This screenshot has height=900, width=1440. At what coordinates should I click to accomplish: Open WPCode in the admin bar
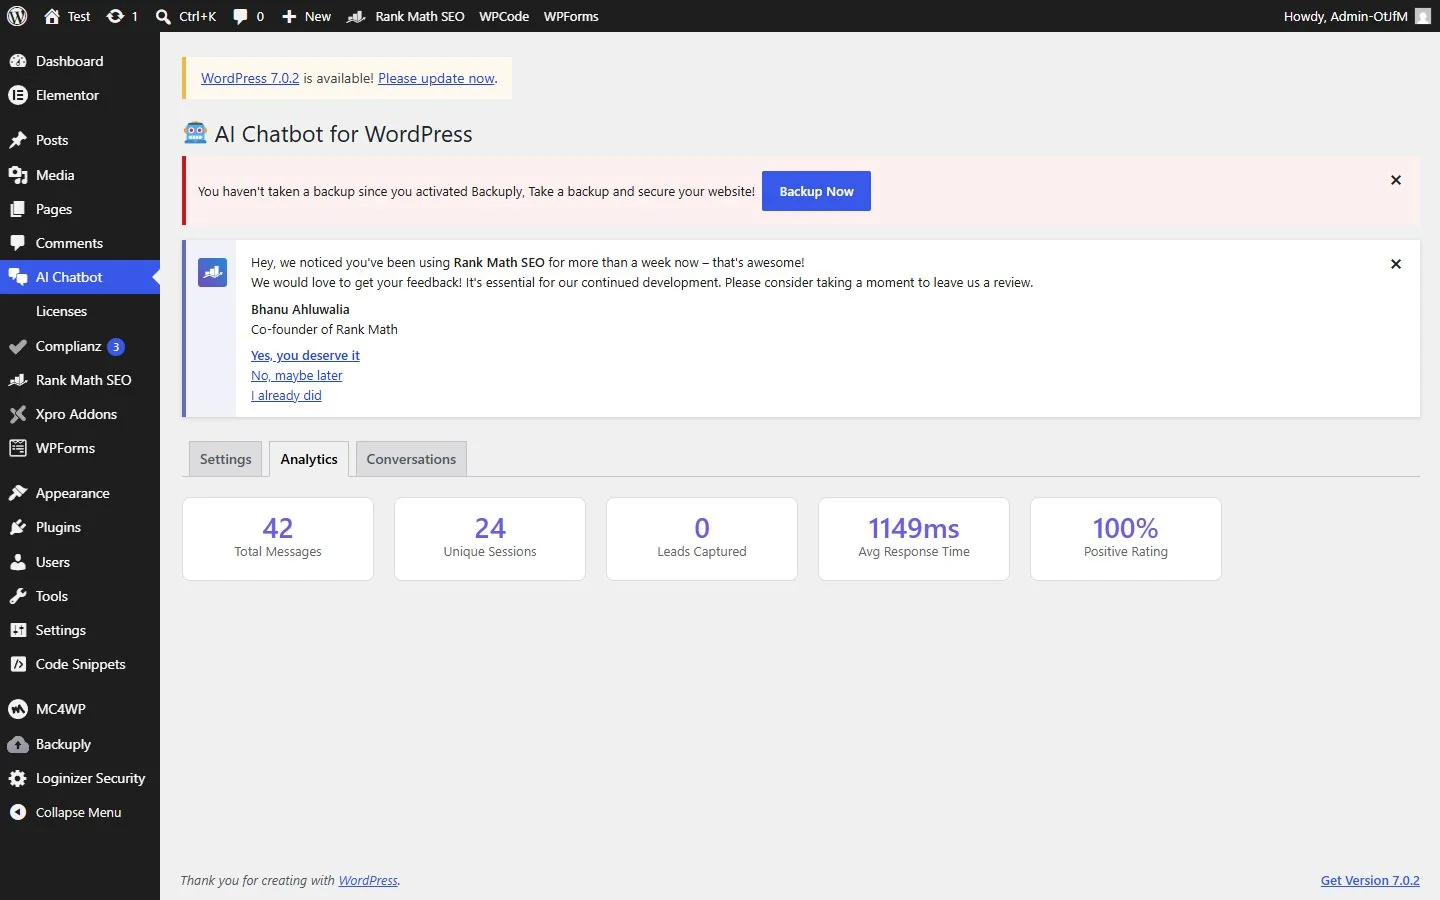pos(504,16)
